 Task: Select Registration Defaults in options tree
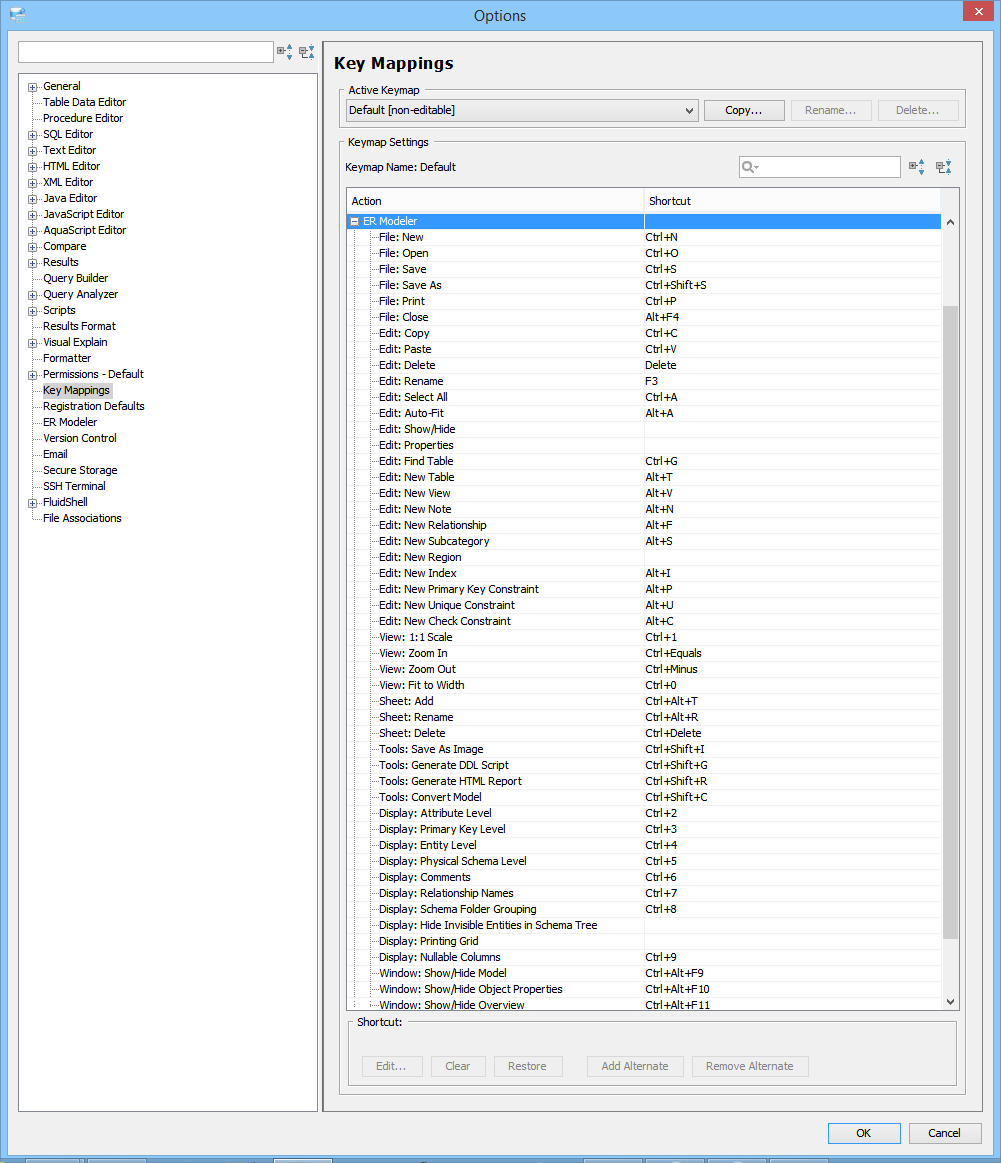93,406
